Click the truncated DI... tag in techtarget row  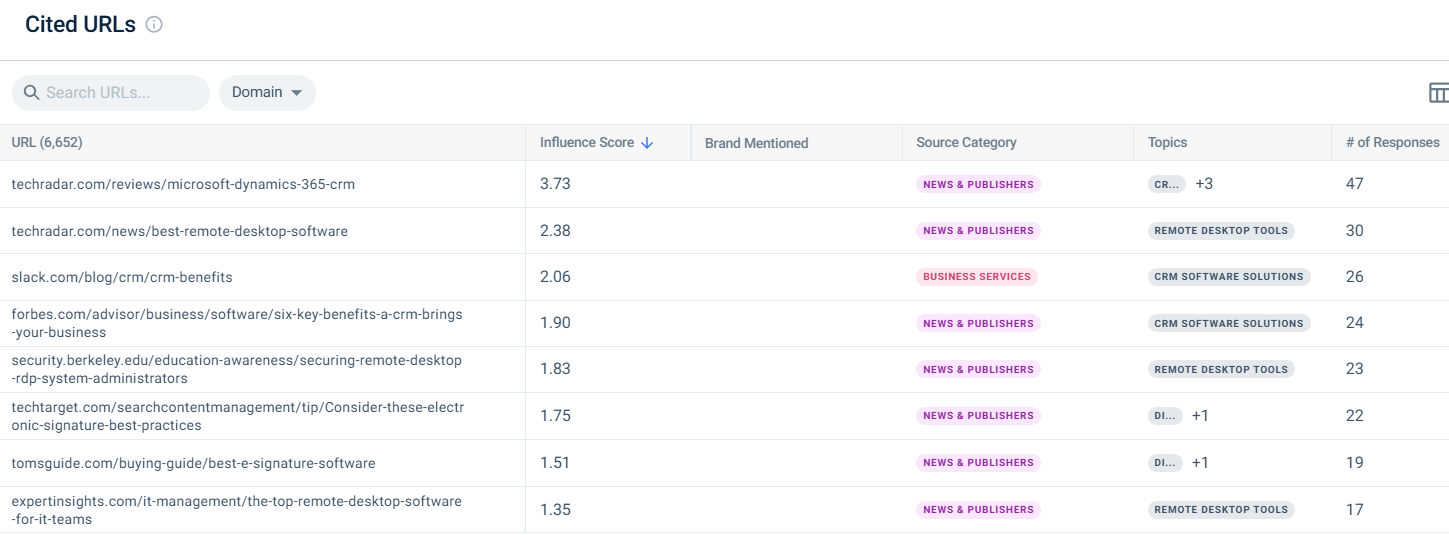pos(1165,416)
